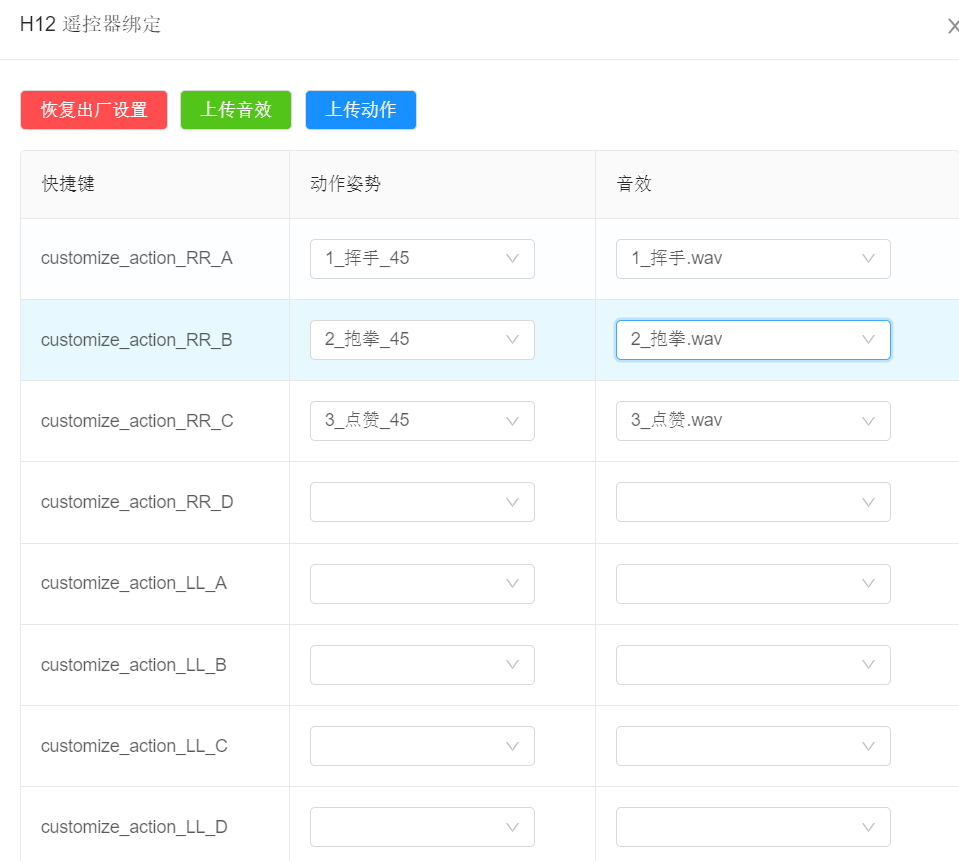This screenshot has width=959, height=861.
Task: Expand the 3_点赞.wav sound dropdown
Action: click(x=752, y=421)
